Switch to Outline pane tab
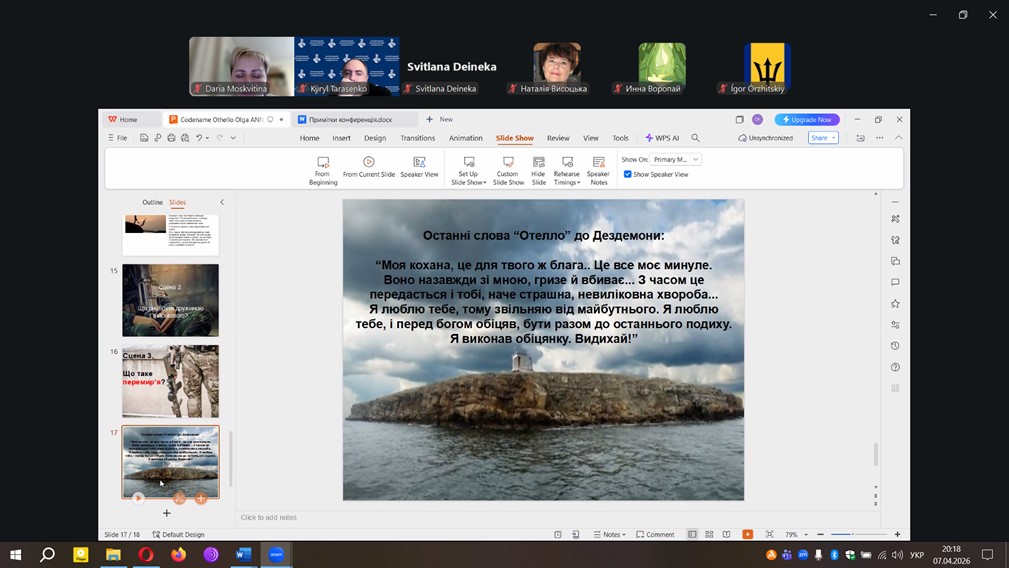The image size is (1009, 568). [152, 202]
